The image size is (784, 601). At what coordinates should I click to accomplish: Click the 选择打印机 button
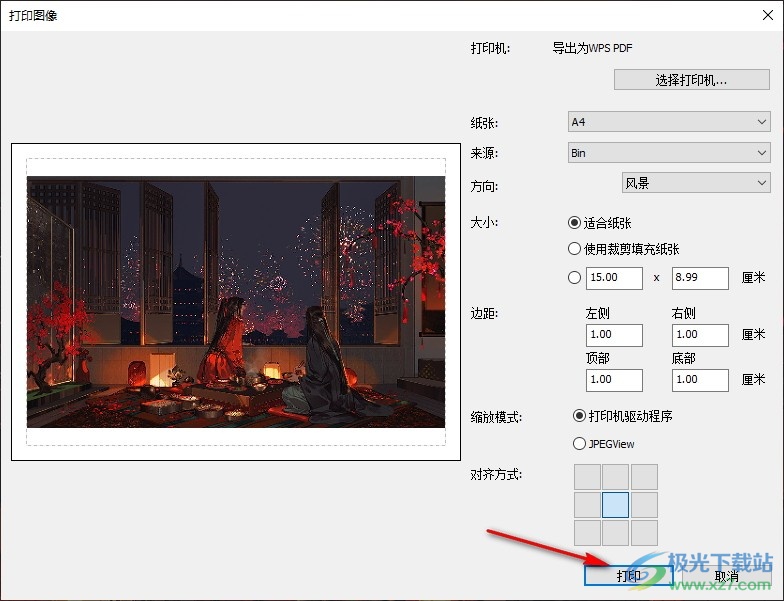692,80
